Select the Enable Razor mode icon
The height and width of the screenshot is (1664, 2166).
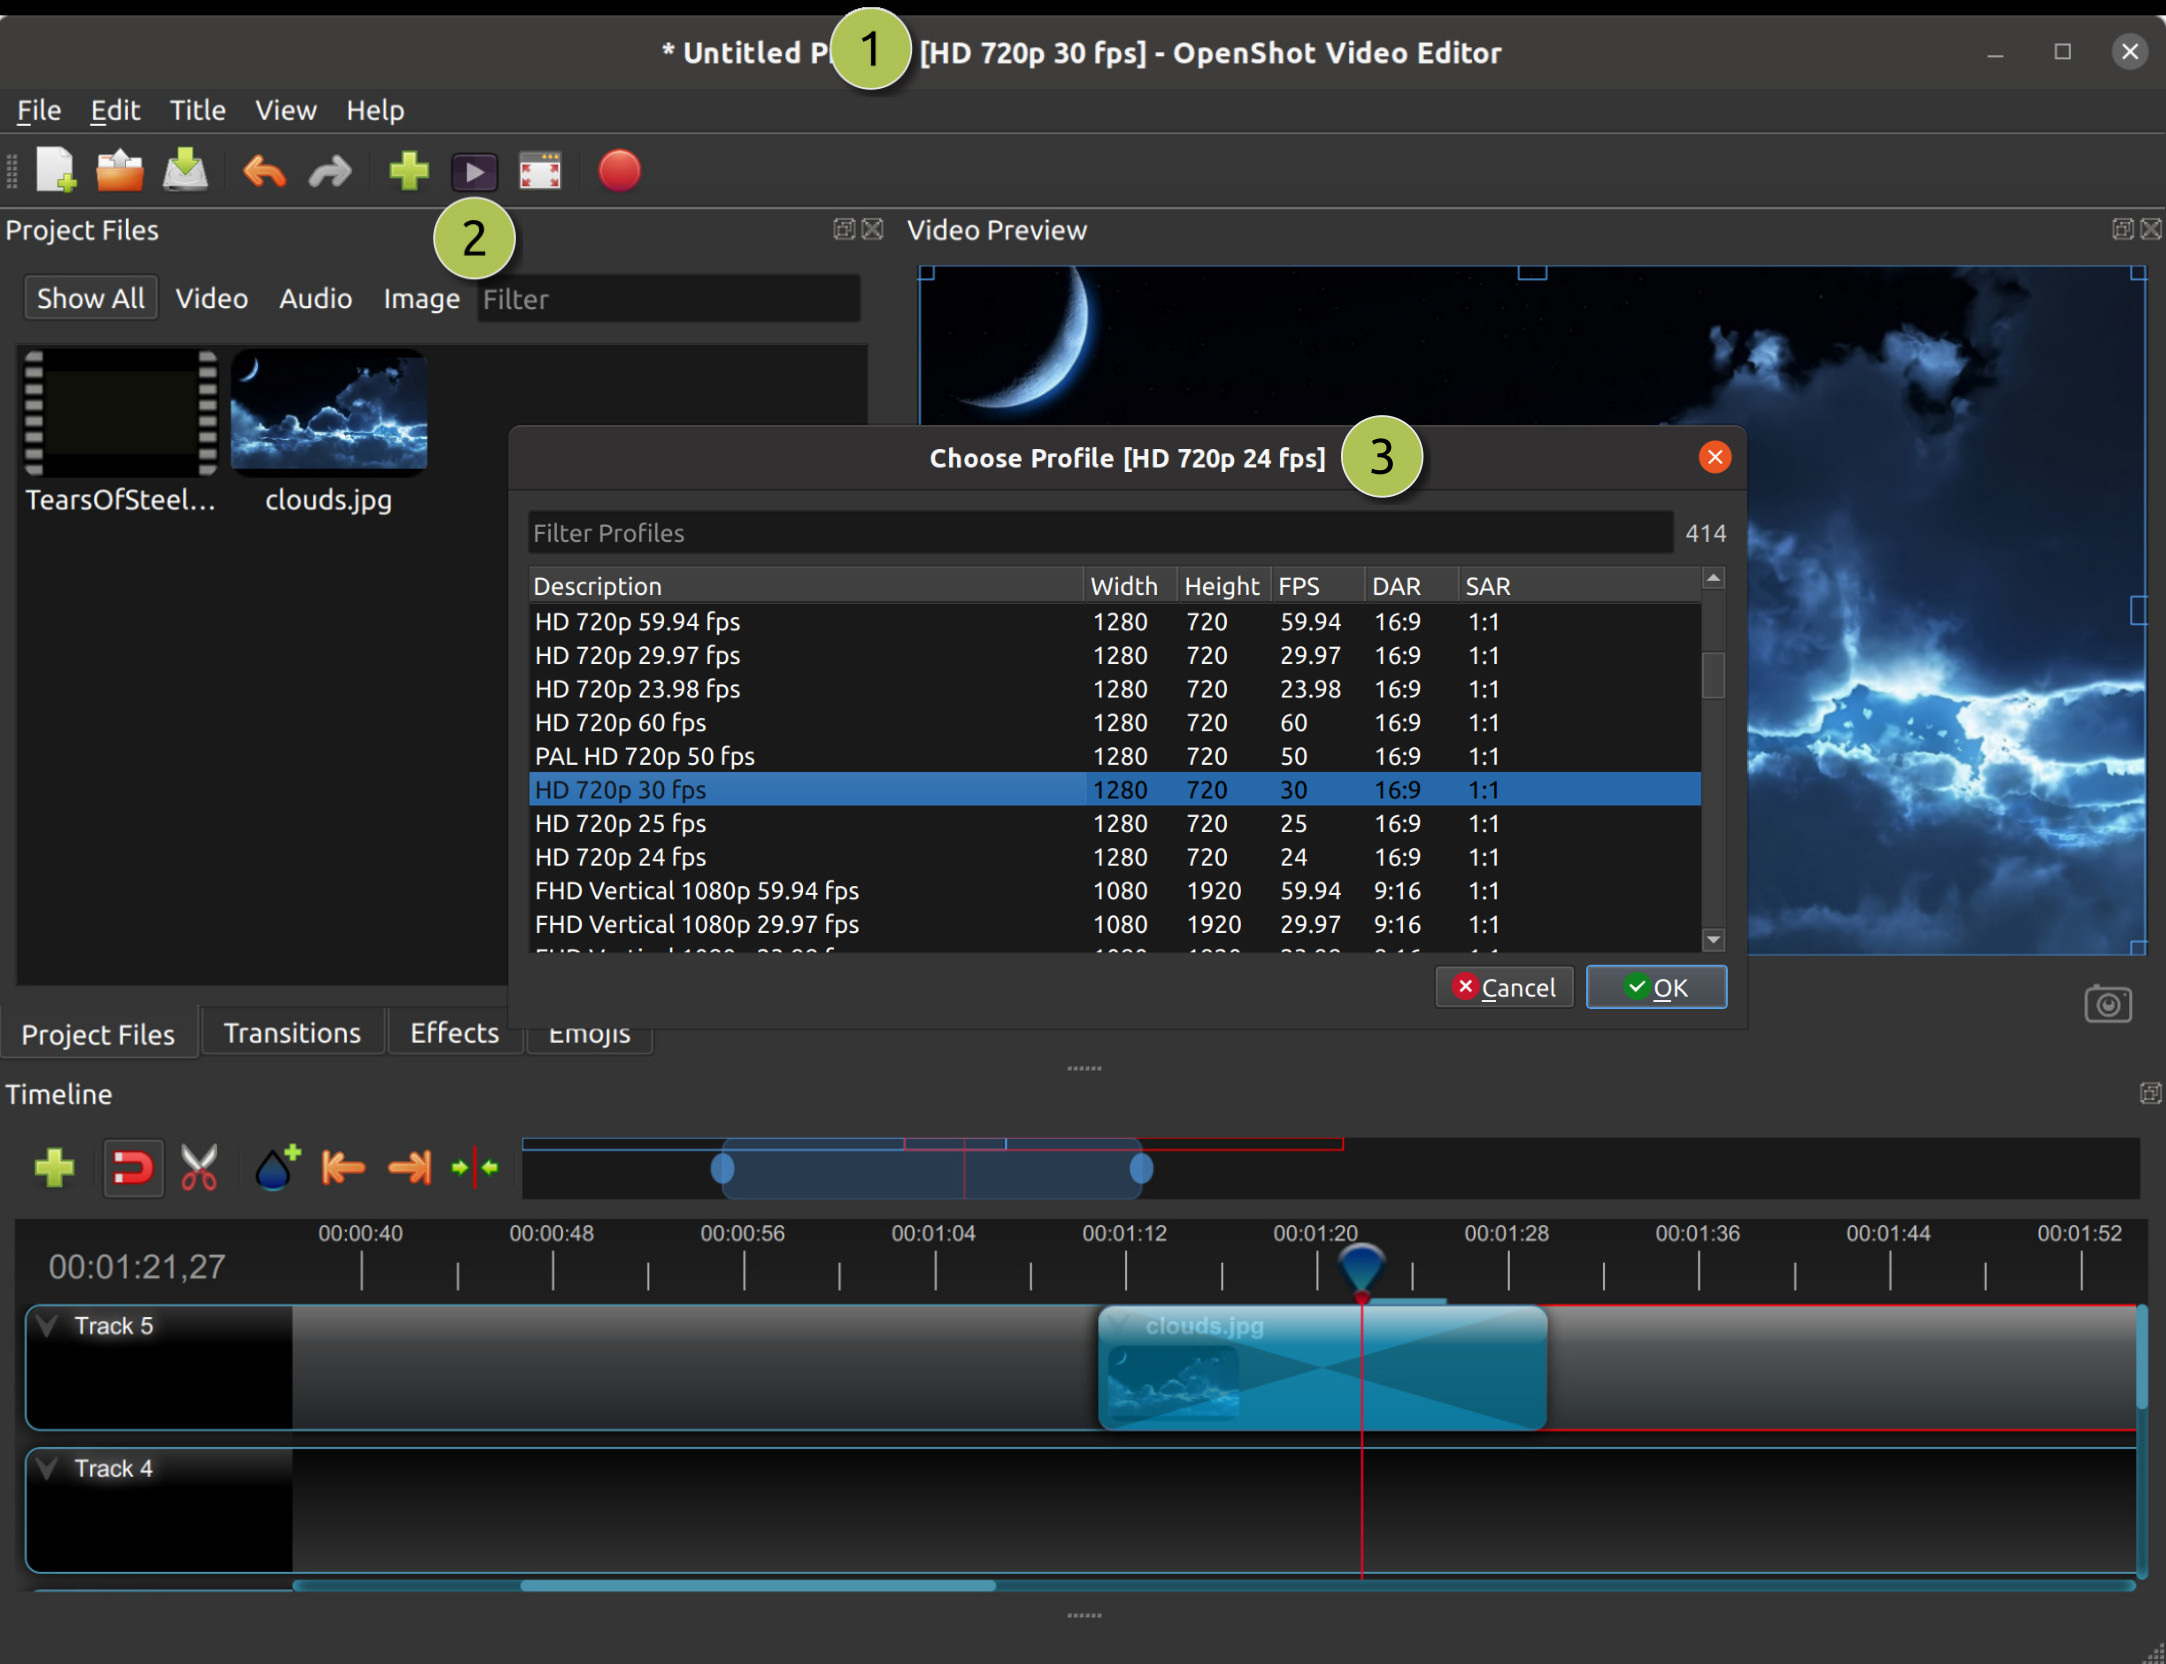198,1168
